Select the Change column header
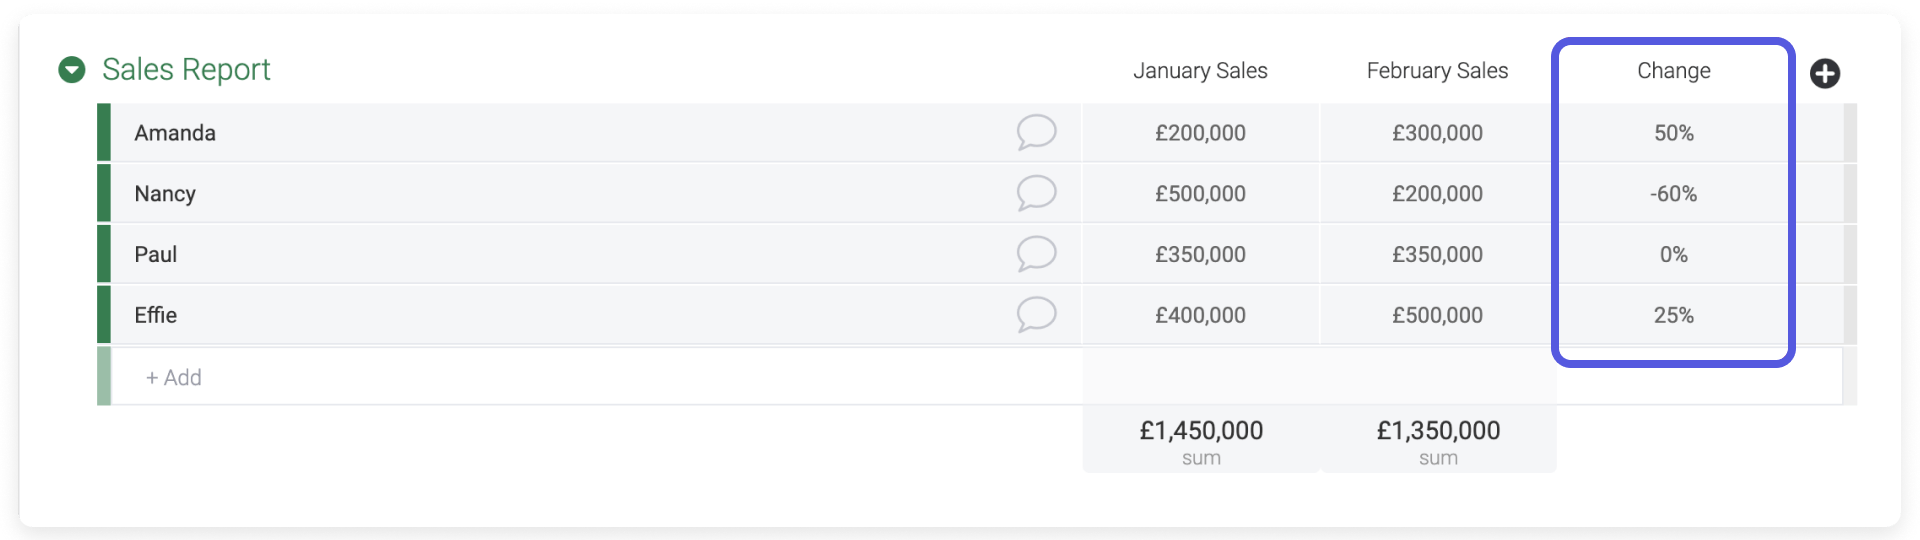This screenshot has height=540, width=1920. coord(1673,71)
